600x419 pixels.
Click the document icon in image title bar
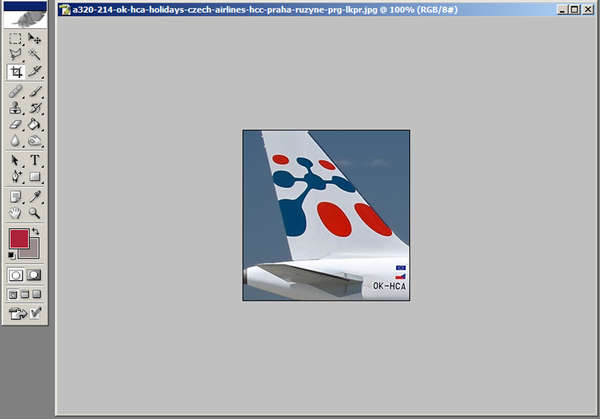tap(65, 10)
